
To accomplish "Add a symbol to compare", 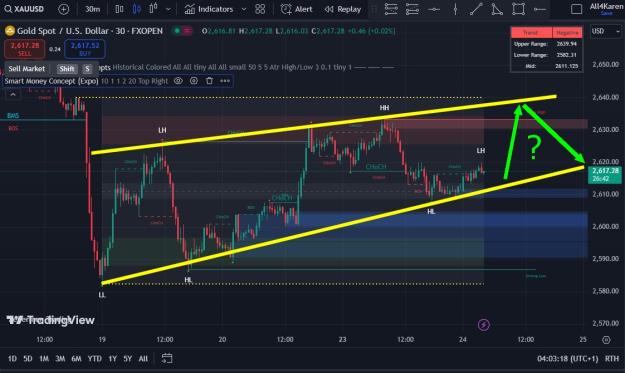I will [63, 9].
